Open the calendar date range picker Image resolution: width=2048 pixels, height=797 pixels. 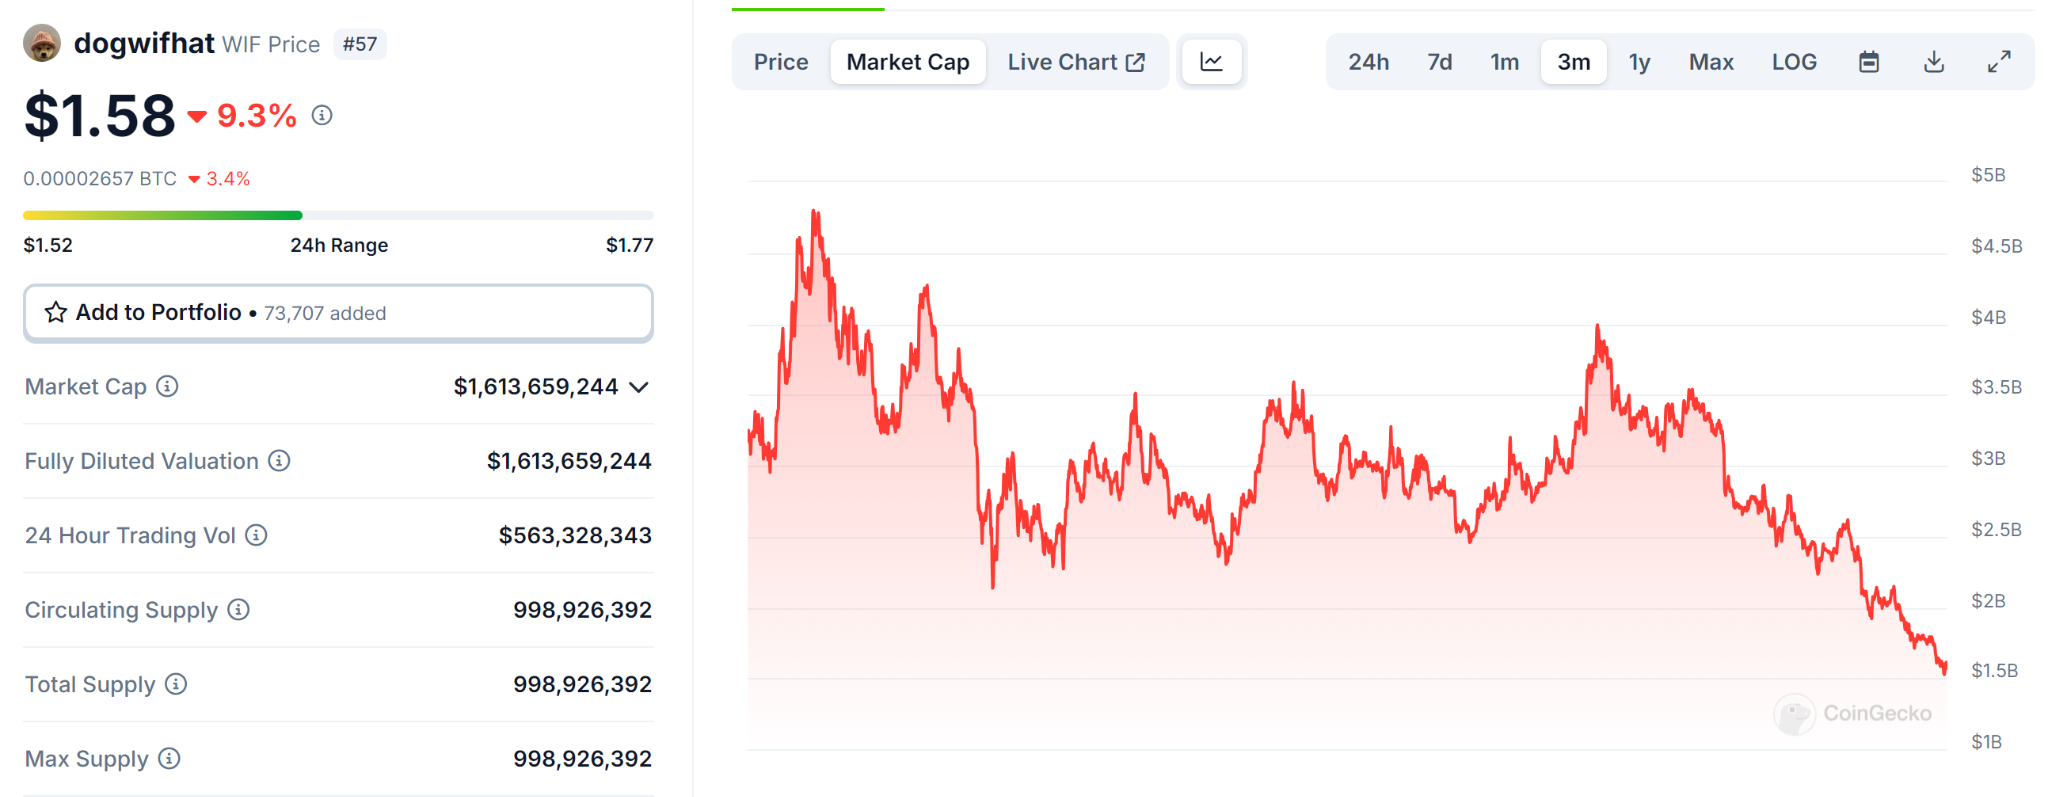click(1868, 62)
